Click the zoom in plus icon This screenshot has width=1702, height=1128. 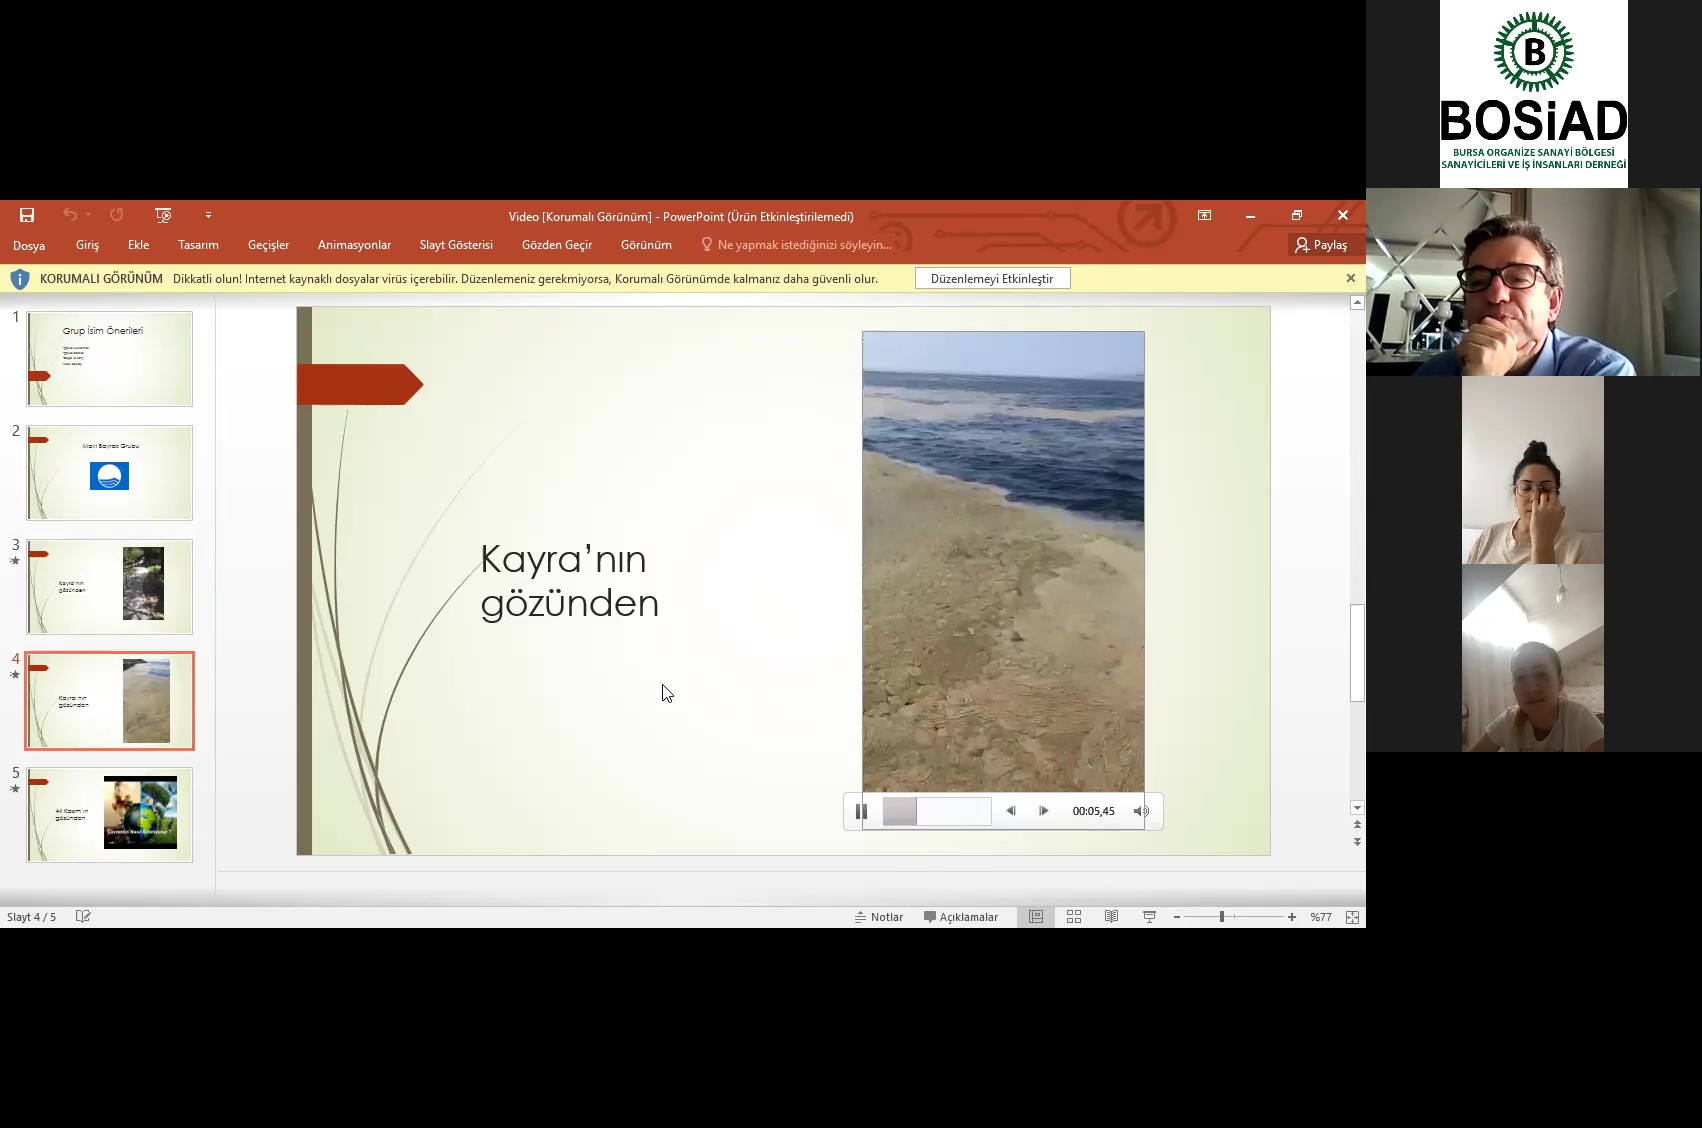(1292, 917)
